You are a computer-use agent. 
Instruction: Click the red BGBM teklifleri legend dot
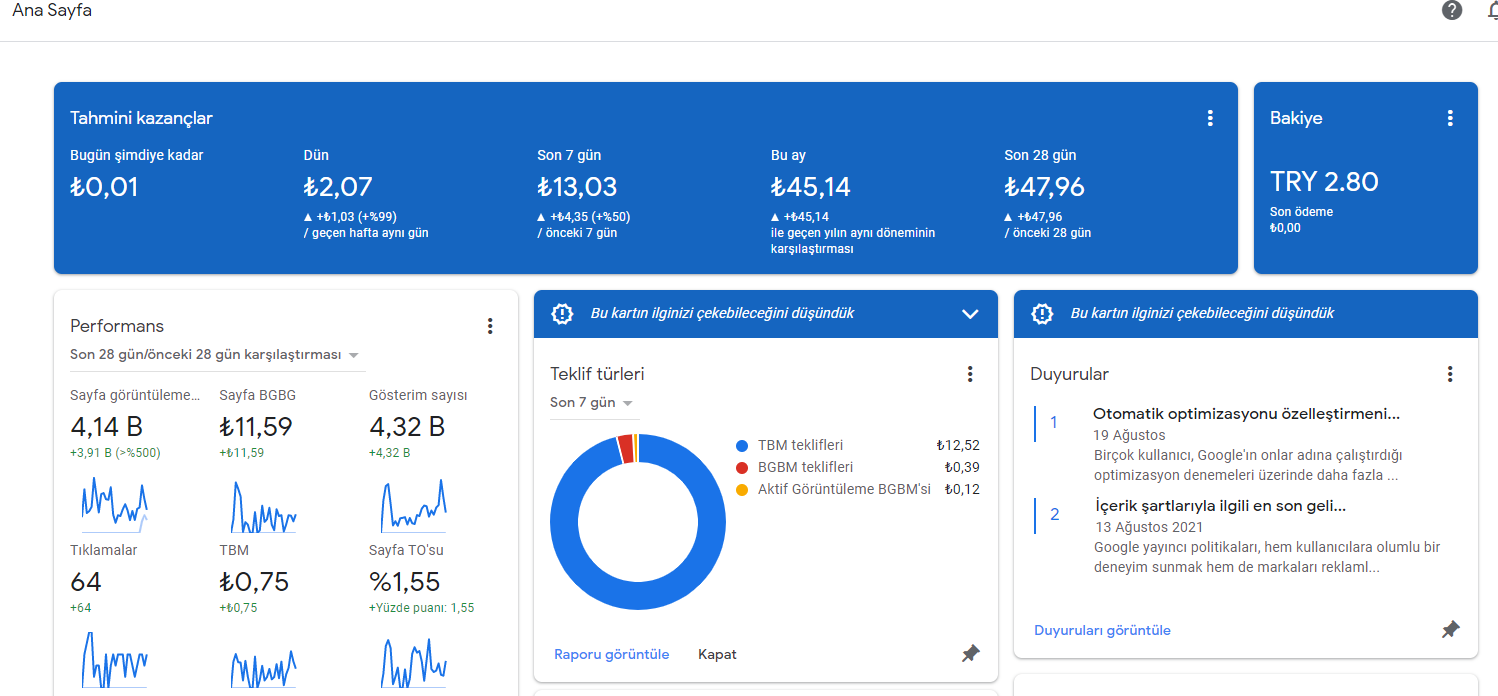[742, 468]
